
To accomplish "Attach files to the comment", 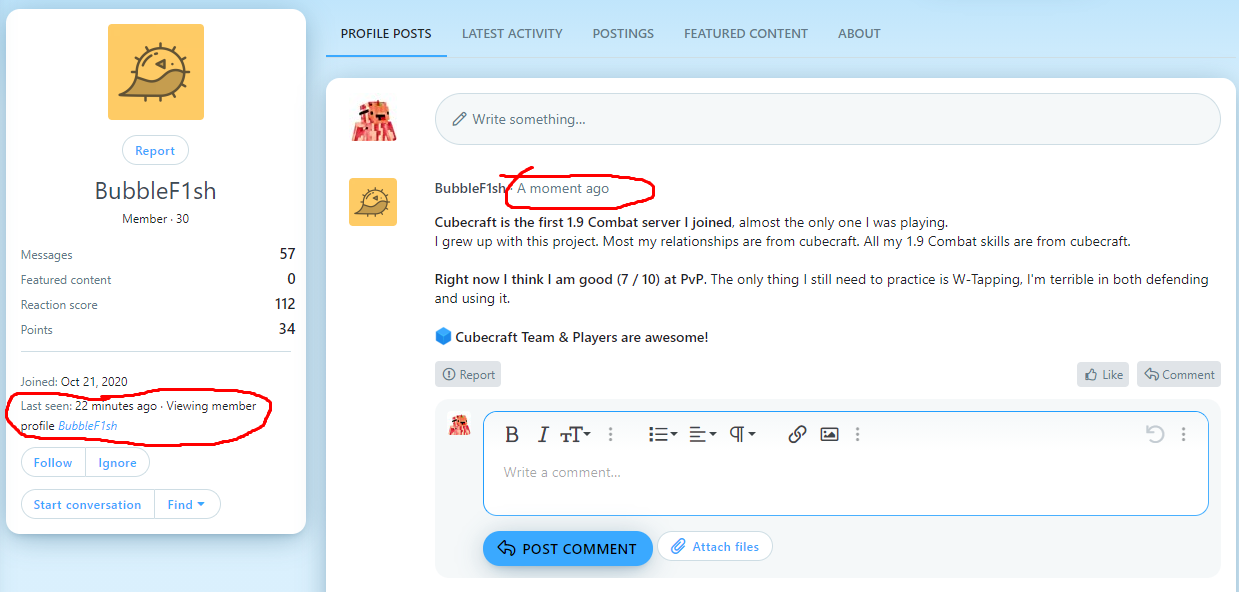I will tap(715, 546).
